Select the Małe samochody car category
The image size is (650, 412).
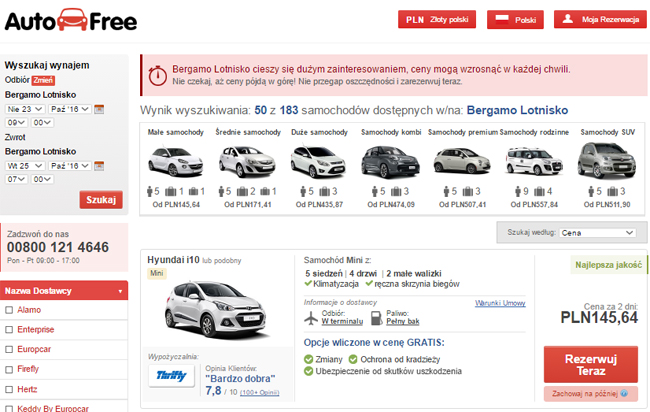pyautogui.click(x=176, y=168)
